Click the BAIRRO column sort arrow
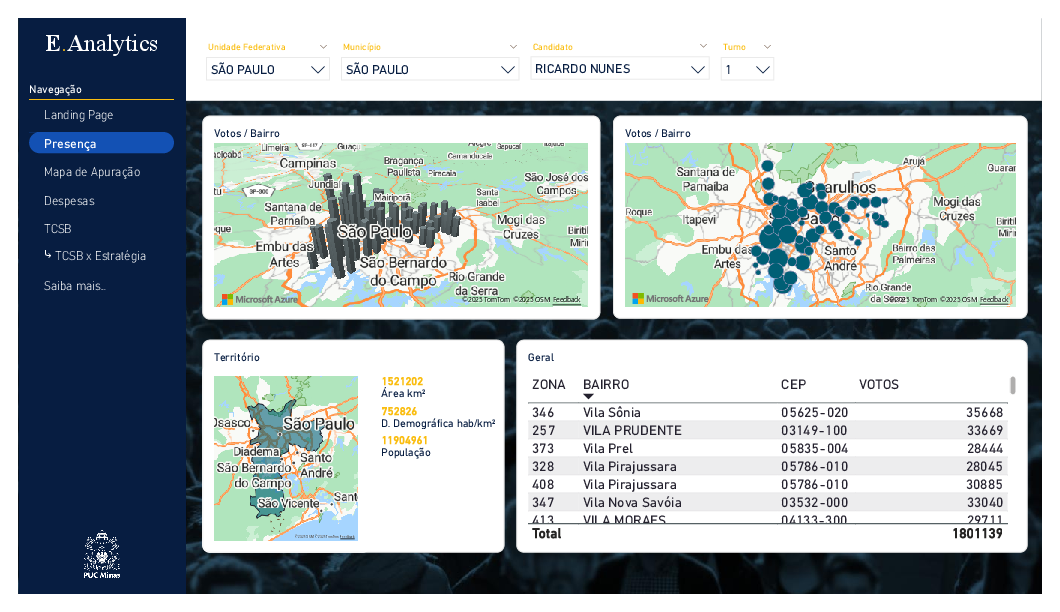The height and width of the screenshot is (612, 1060). click(x=588, y=396)
